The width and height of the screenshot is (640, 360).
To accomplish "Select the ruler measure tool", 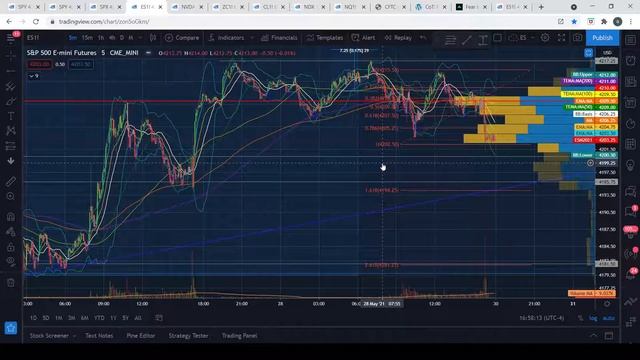I will pos(11,181).
